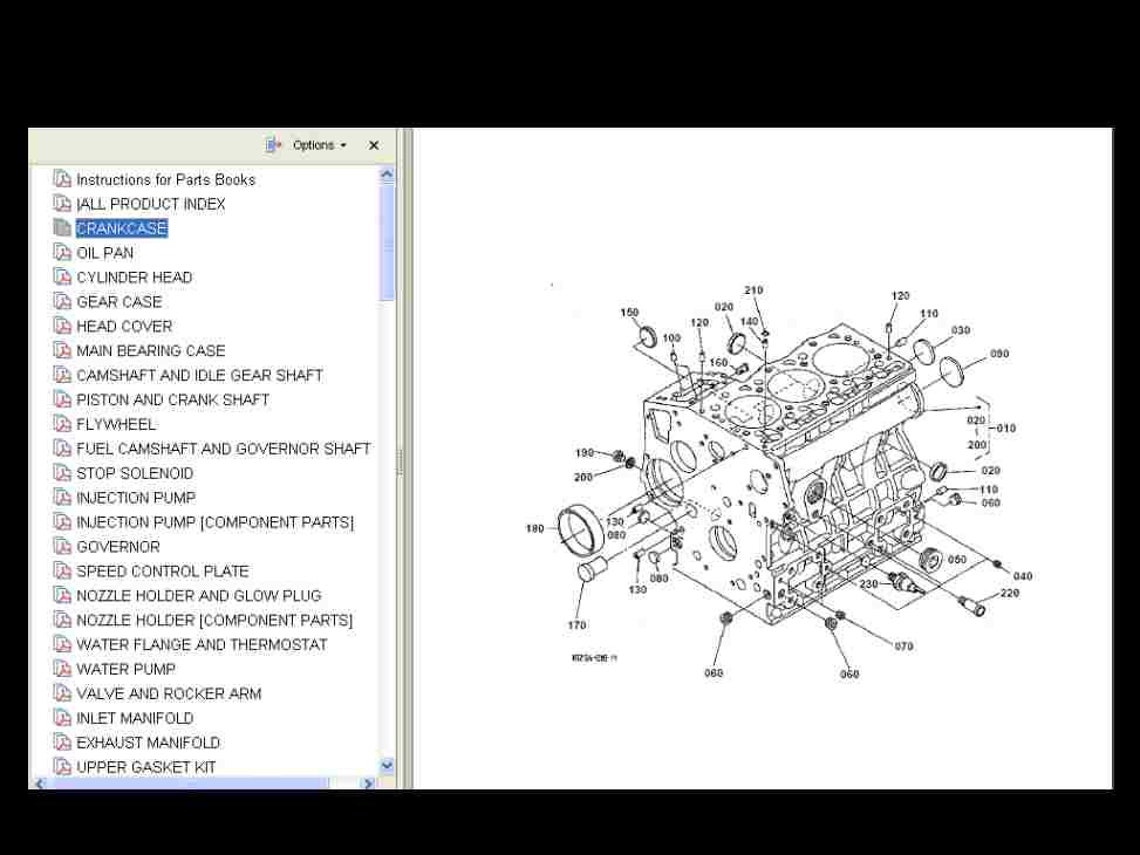Click the panel icon left of Options
The height and width of the screenshot is (855, 1140).
[x=274, y=145]
